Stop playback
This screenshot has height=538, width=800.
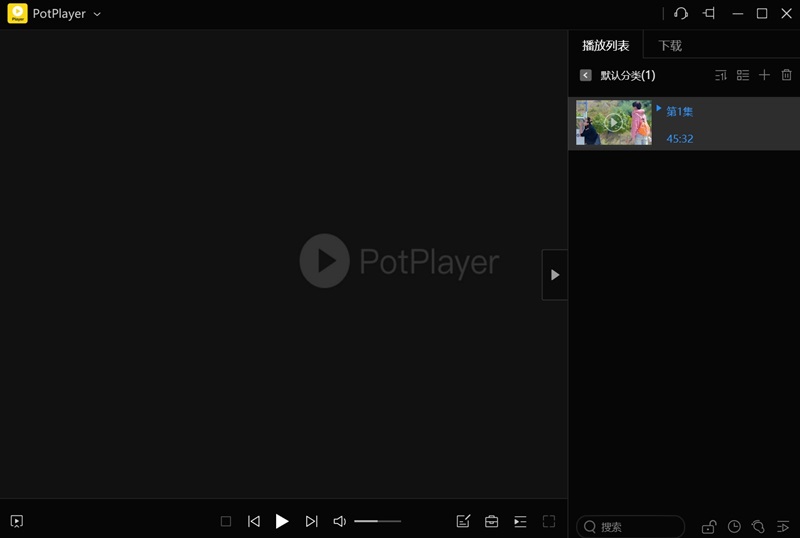pos(226,521)
